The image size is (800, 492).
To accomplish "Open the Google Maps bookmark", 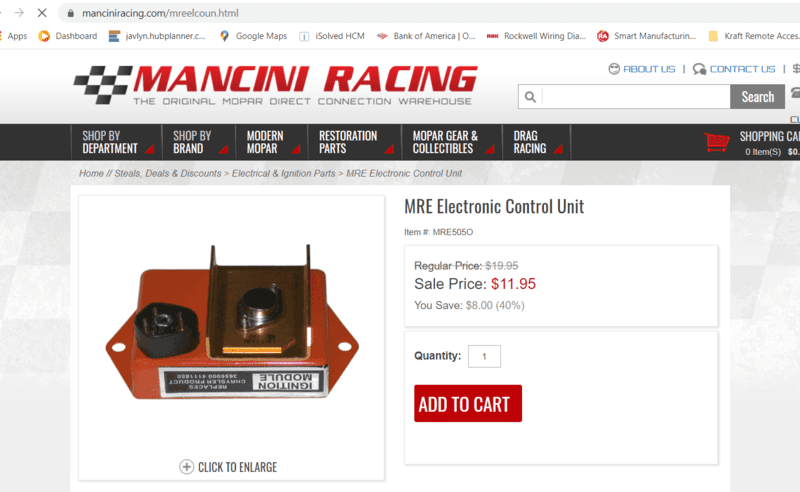I will pos(254,36).
